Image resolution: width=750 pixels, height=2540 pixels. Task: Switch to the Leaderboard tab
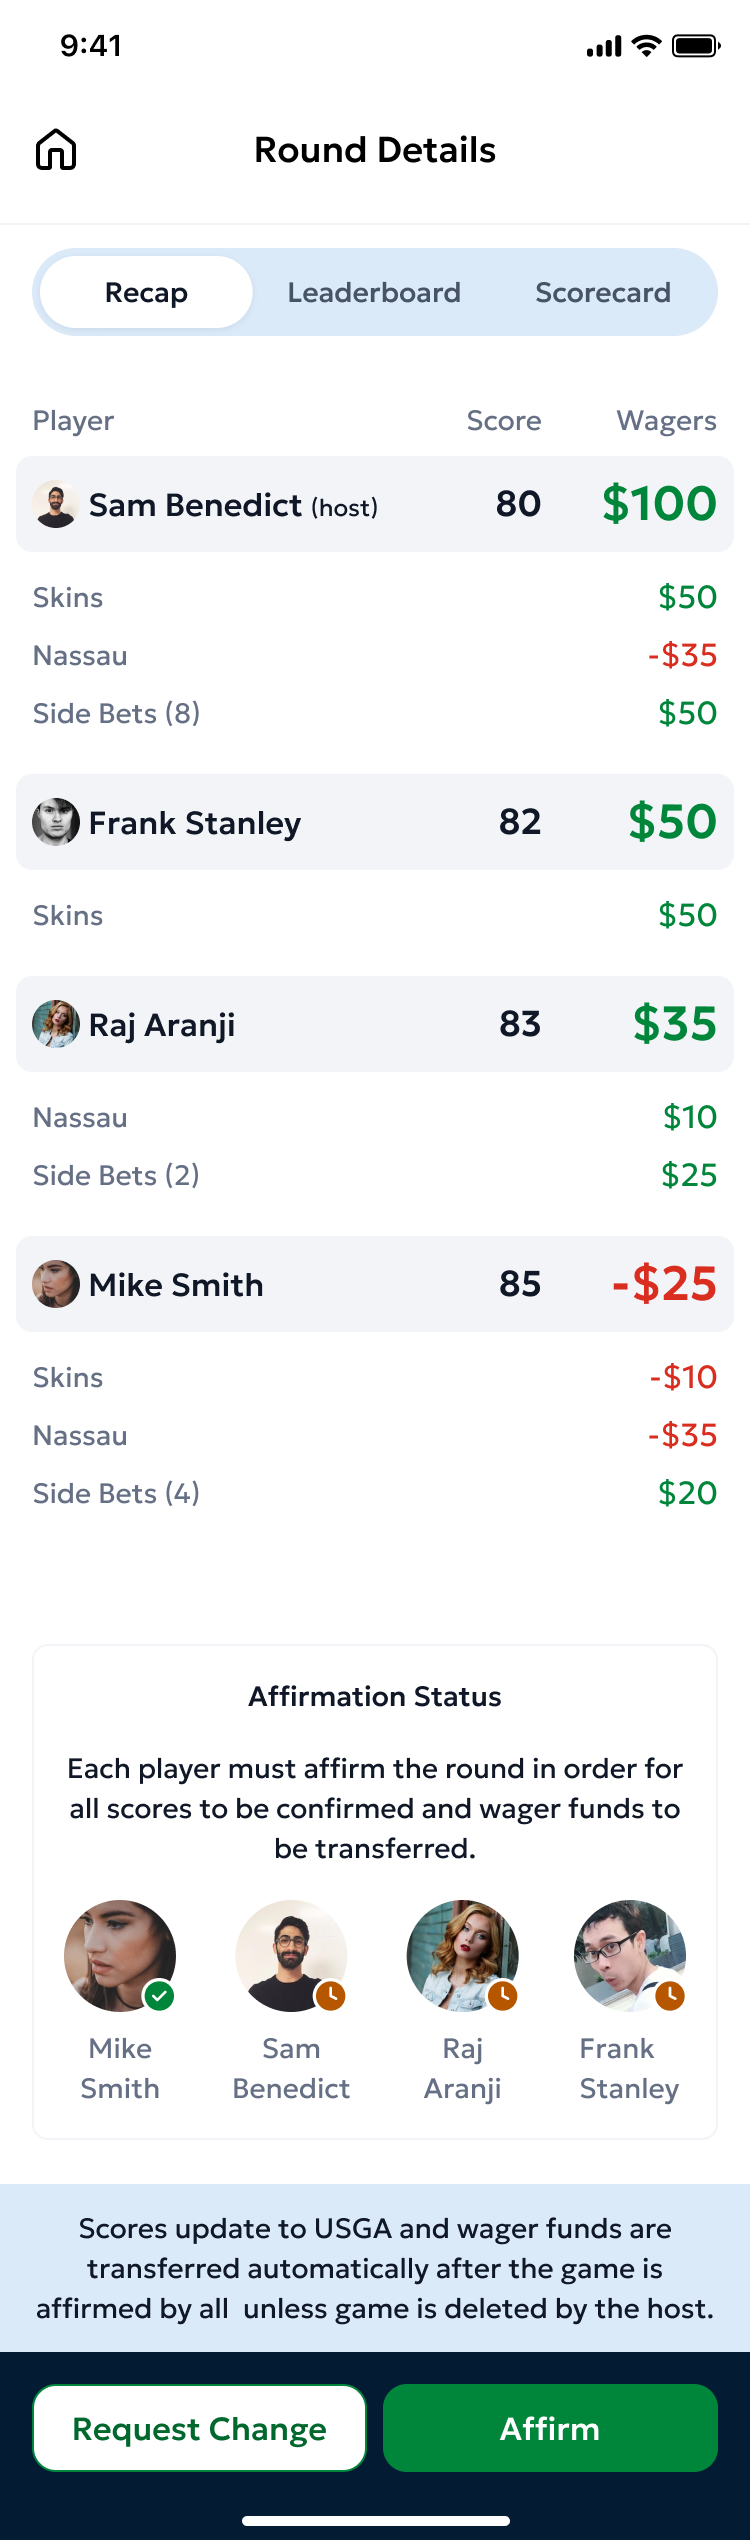pyautogui.click(x=373, y=292)
